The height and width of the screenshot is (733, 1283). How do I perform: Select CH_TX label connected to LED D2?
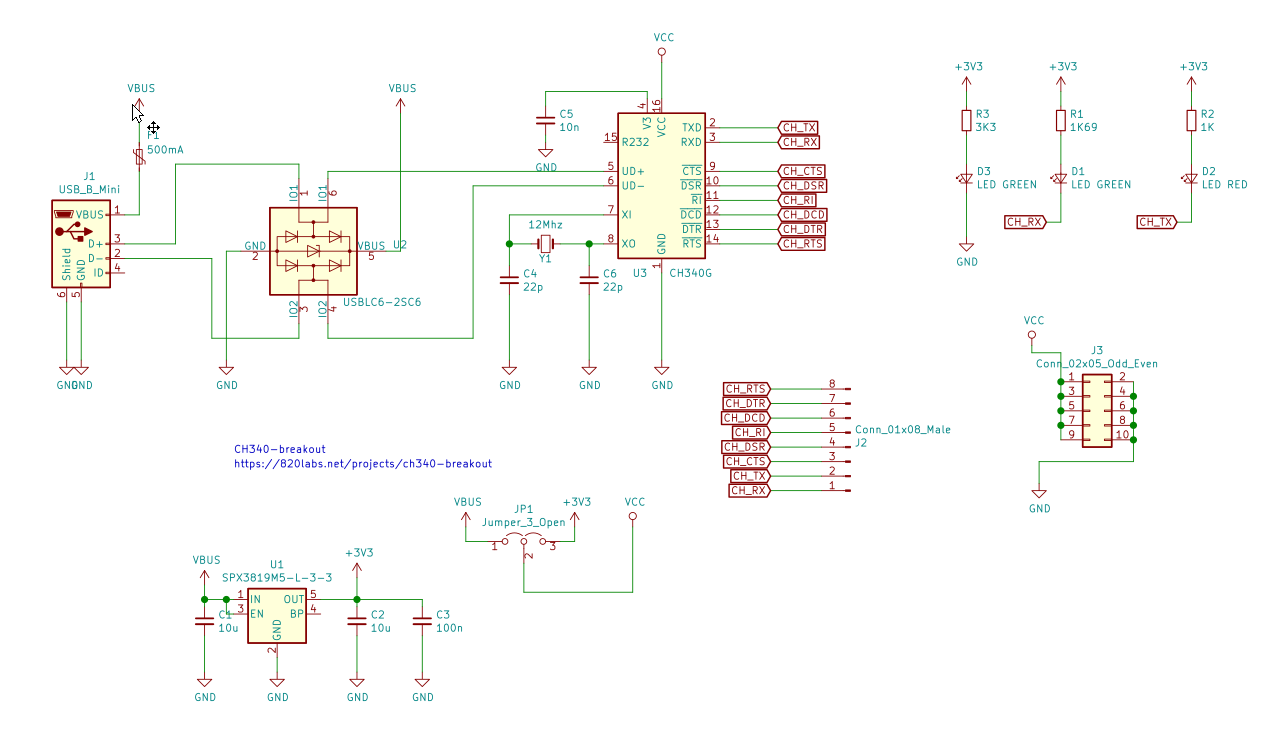pyautogui.click(x=1156, y=221)
